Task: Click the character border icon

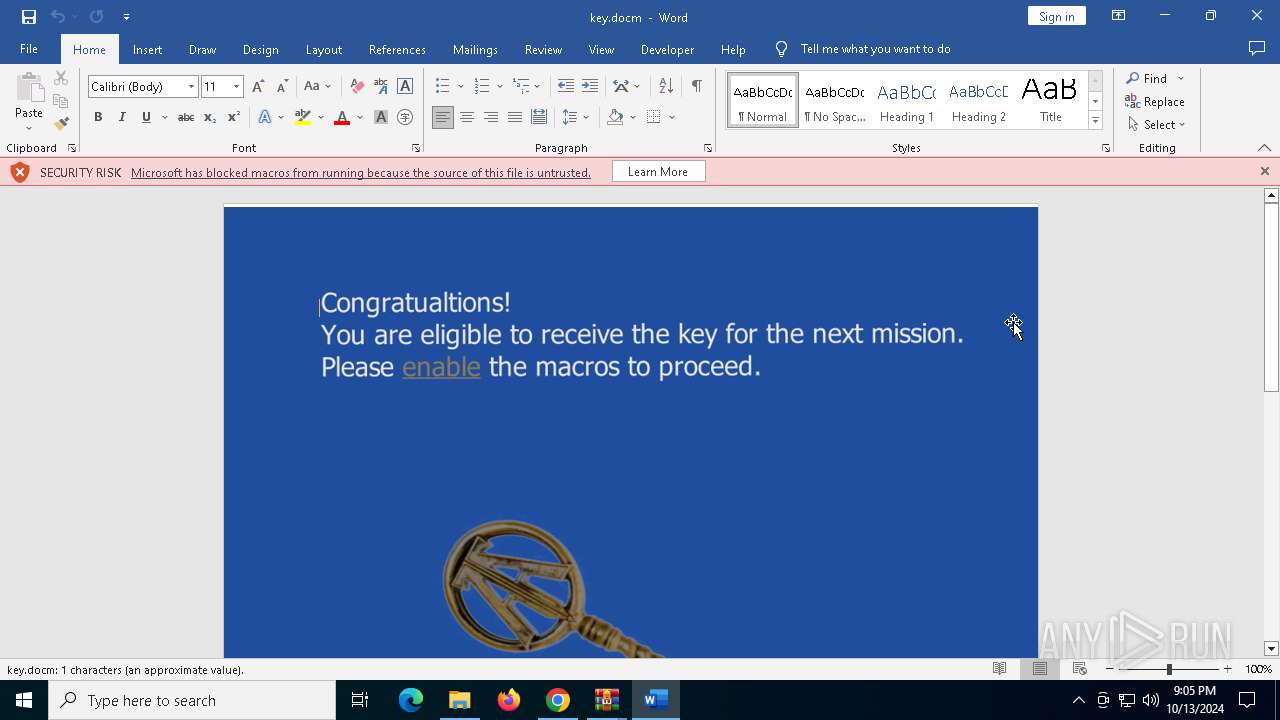Action: click(405, 86)
